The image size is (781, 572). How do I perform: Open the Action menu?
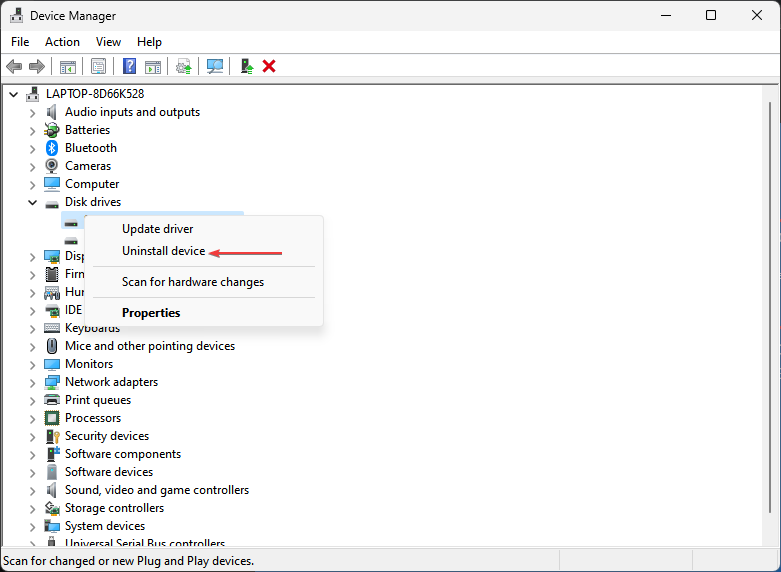62,42
